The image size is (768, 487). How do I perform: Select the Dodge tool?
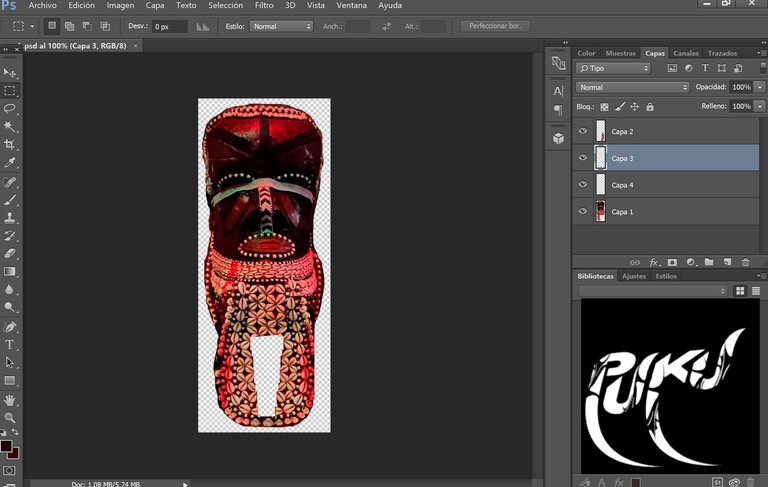tap(9, 307)
